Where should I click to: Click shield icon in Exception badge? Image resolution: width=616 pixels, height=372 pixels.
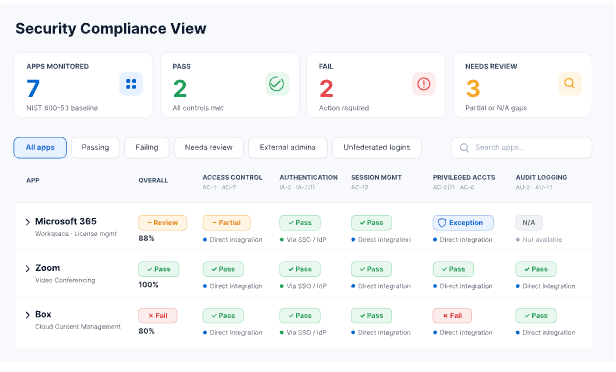click(x=442, y=223)
